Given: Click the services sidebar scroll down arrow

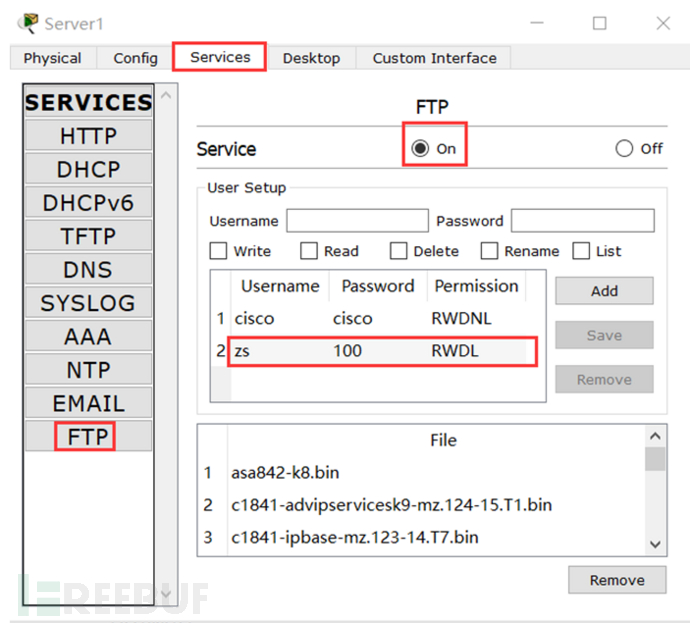Looking at the screenshot, I should (166, 593).
